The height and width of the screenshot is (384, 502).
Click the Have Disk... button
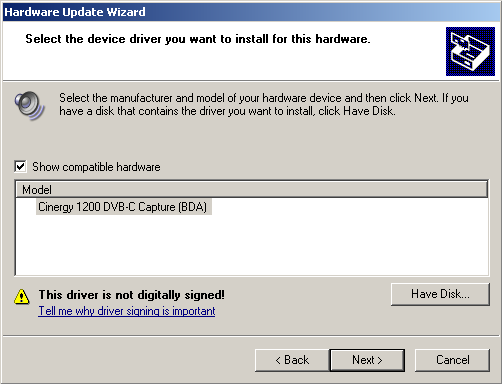tap(440, 294)
